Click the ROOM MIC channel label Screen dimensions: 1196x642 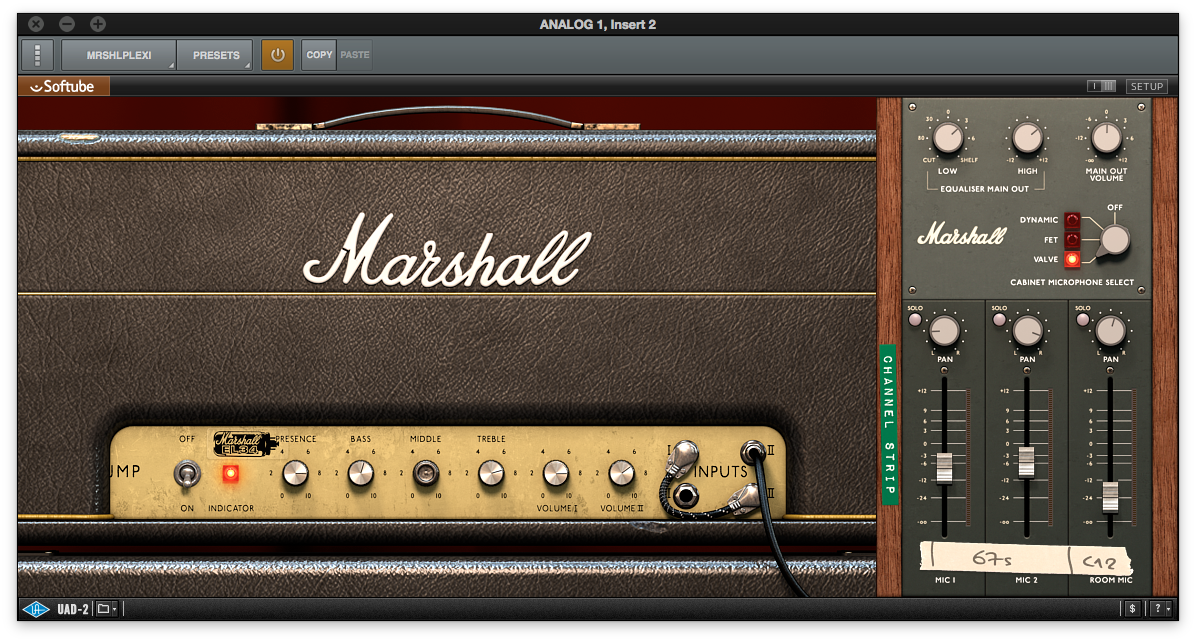point(1111,580)
